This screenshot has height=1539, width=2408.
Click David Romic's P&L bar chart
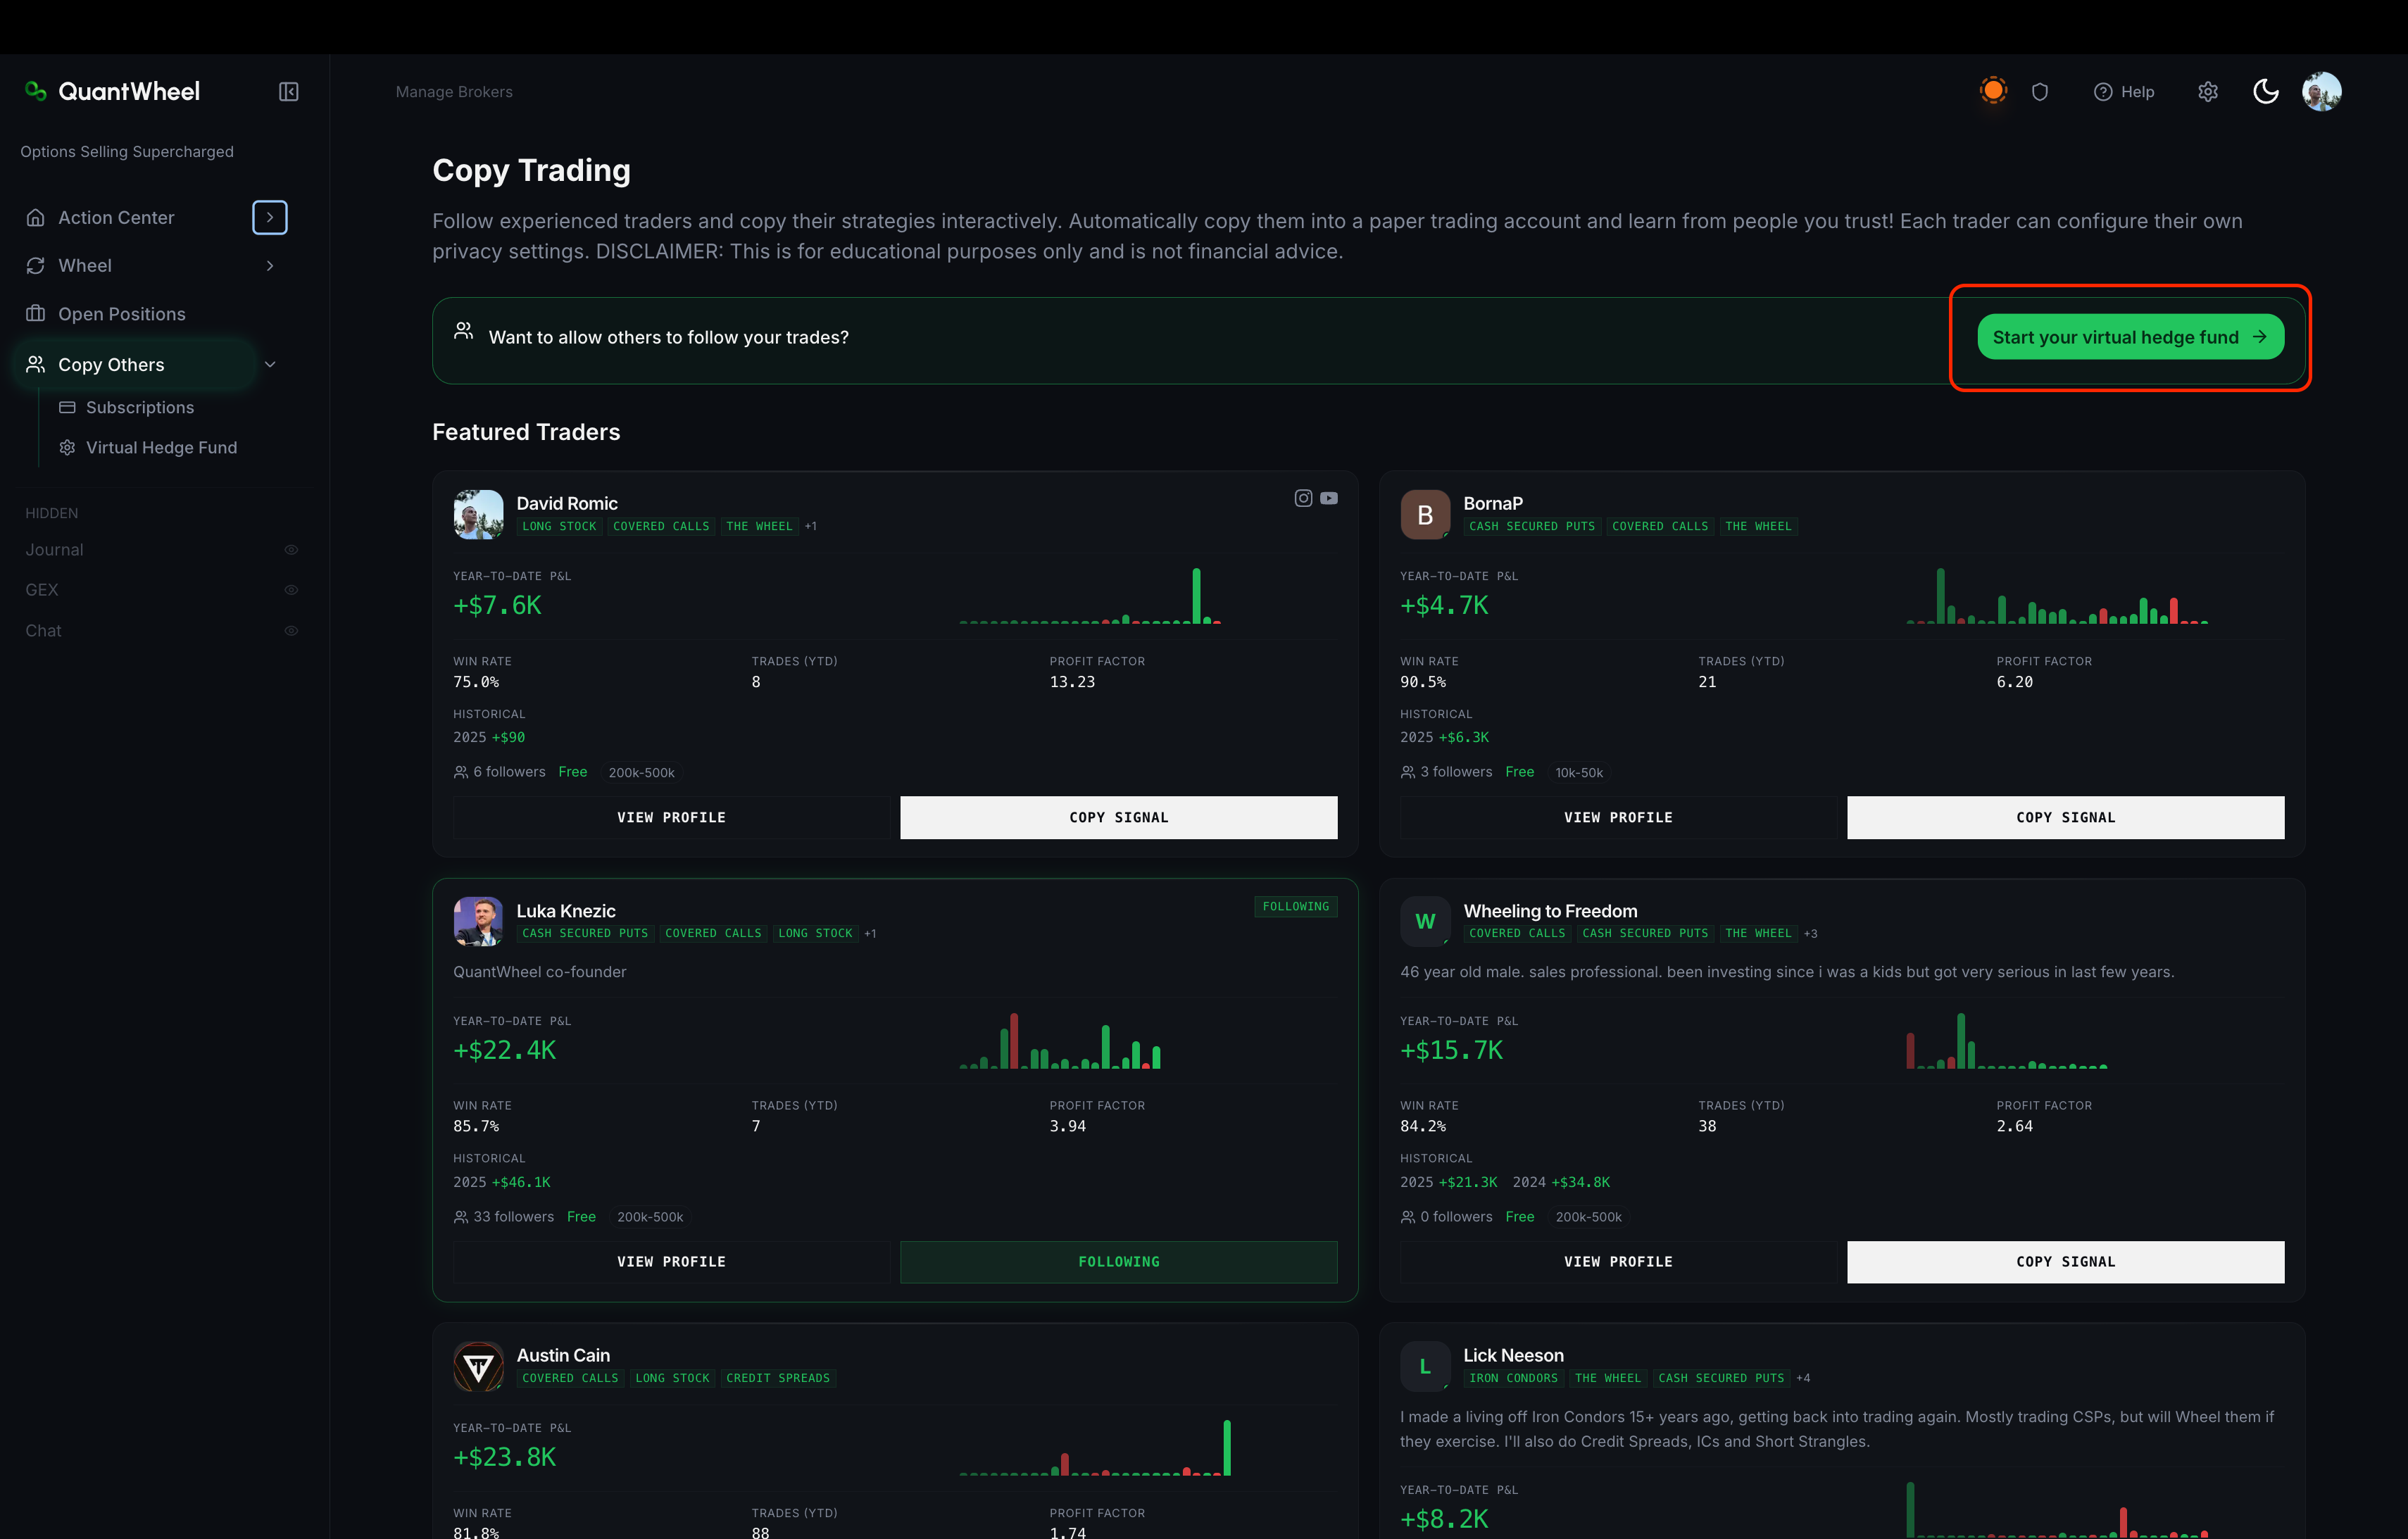1090,596
